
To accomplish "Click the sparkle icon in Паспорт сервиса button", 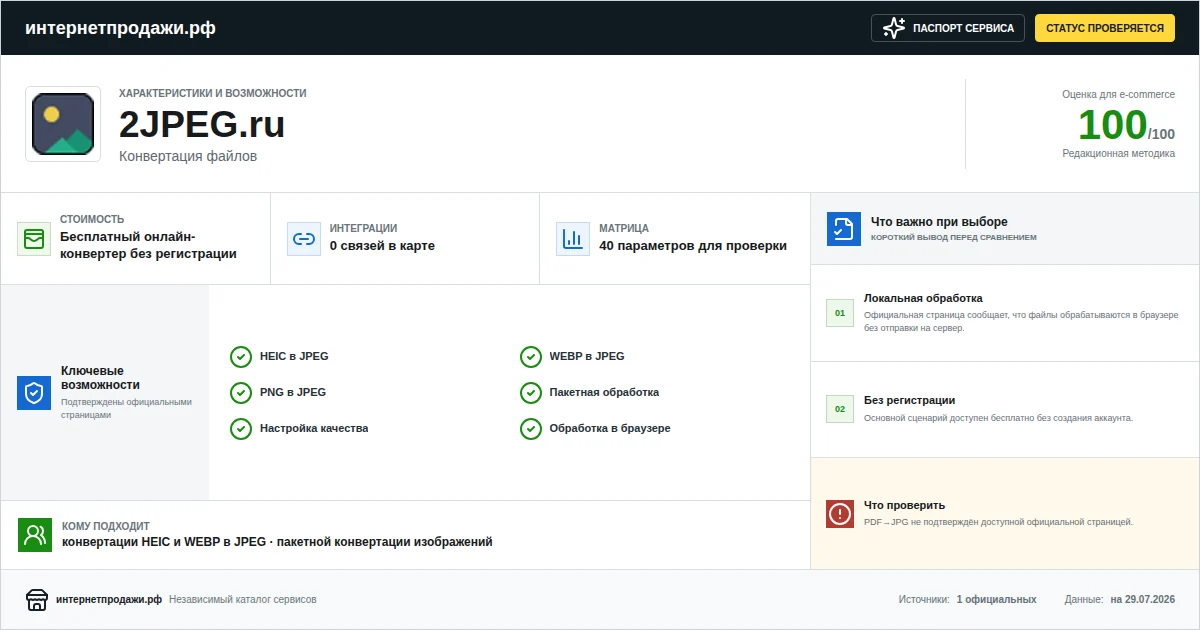I will [x=894, y=28].
